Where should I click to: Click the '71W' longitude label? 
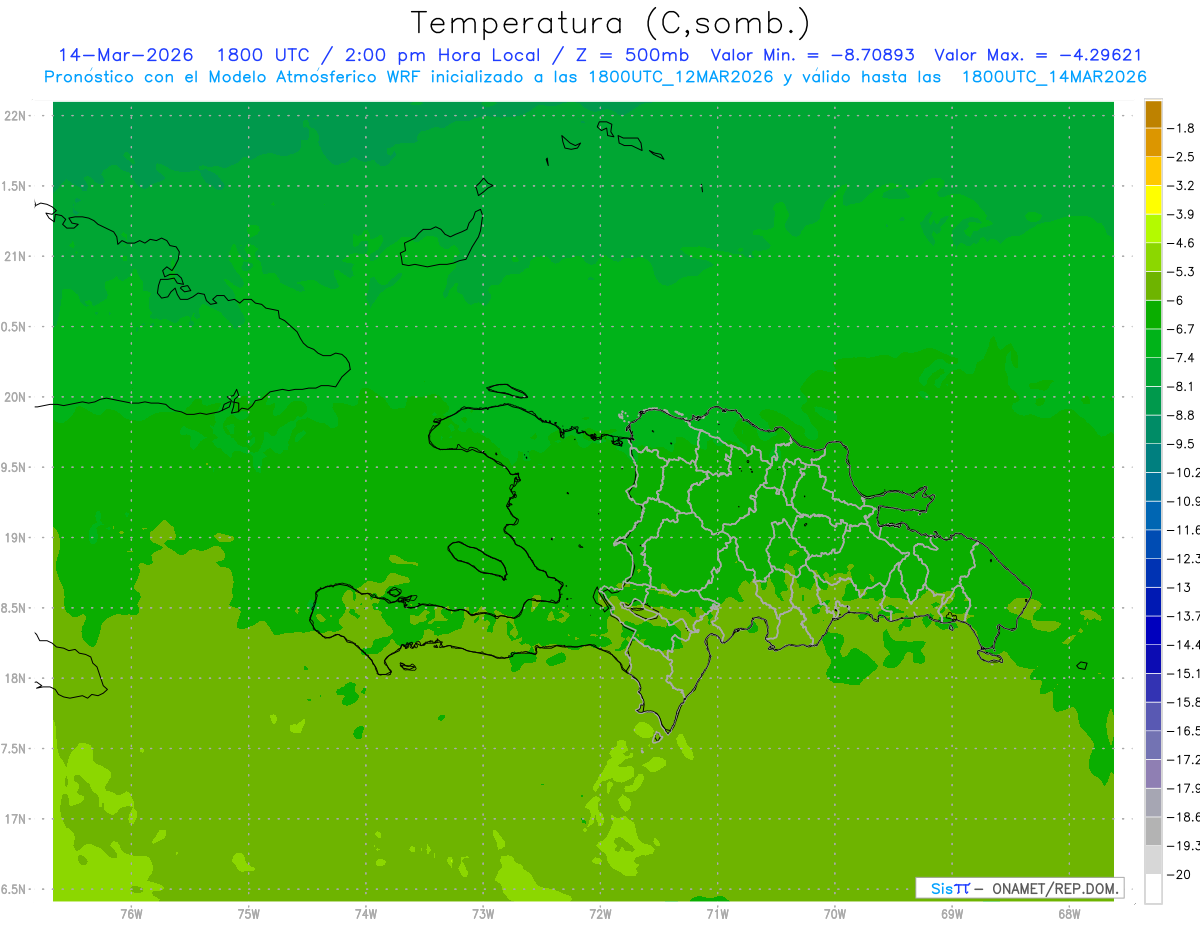tap(717, 914)
